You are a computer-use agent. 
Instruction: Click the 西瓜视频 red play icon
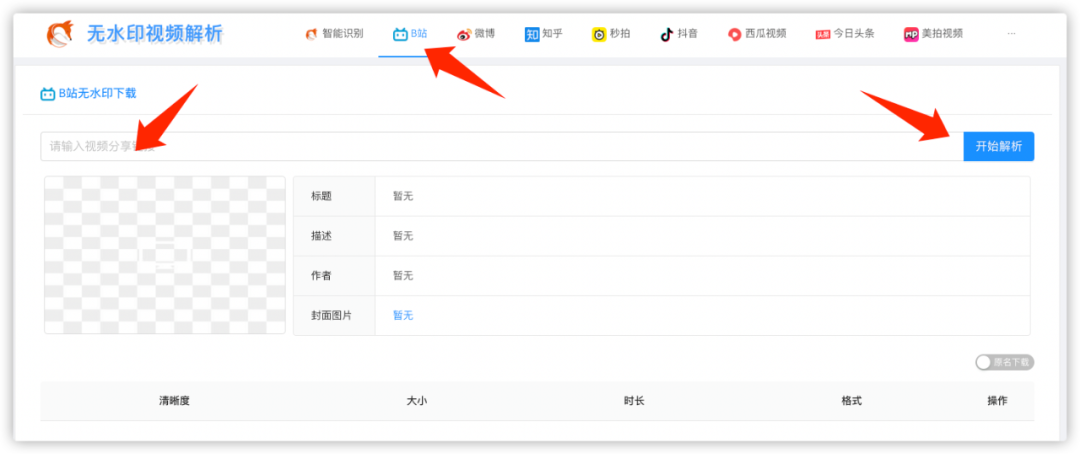pyautogui.click(x=735, y=34)
